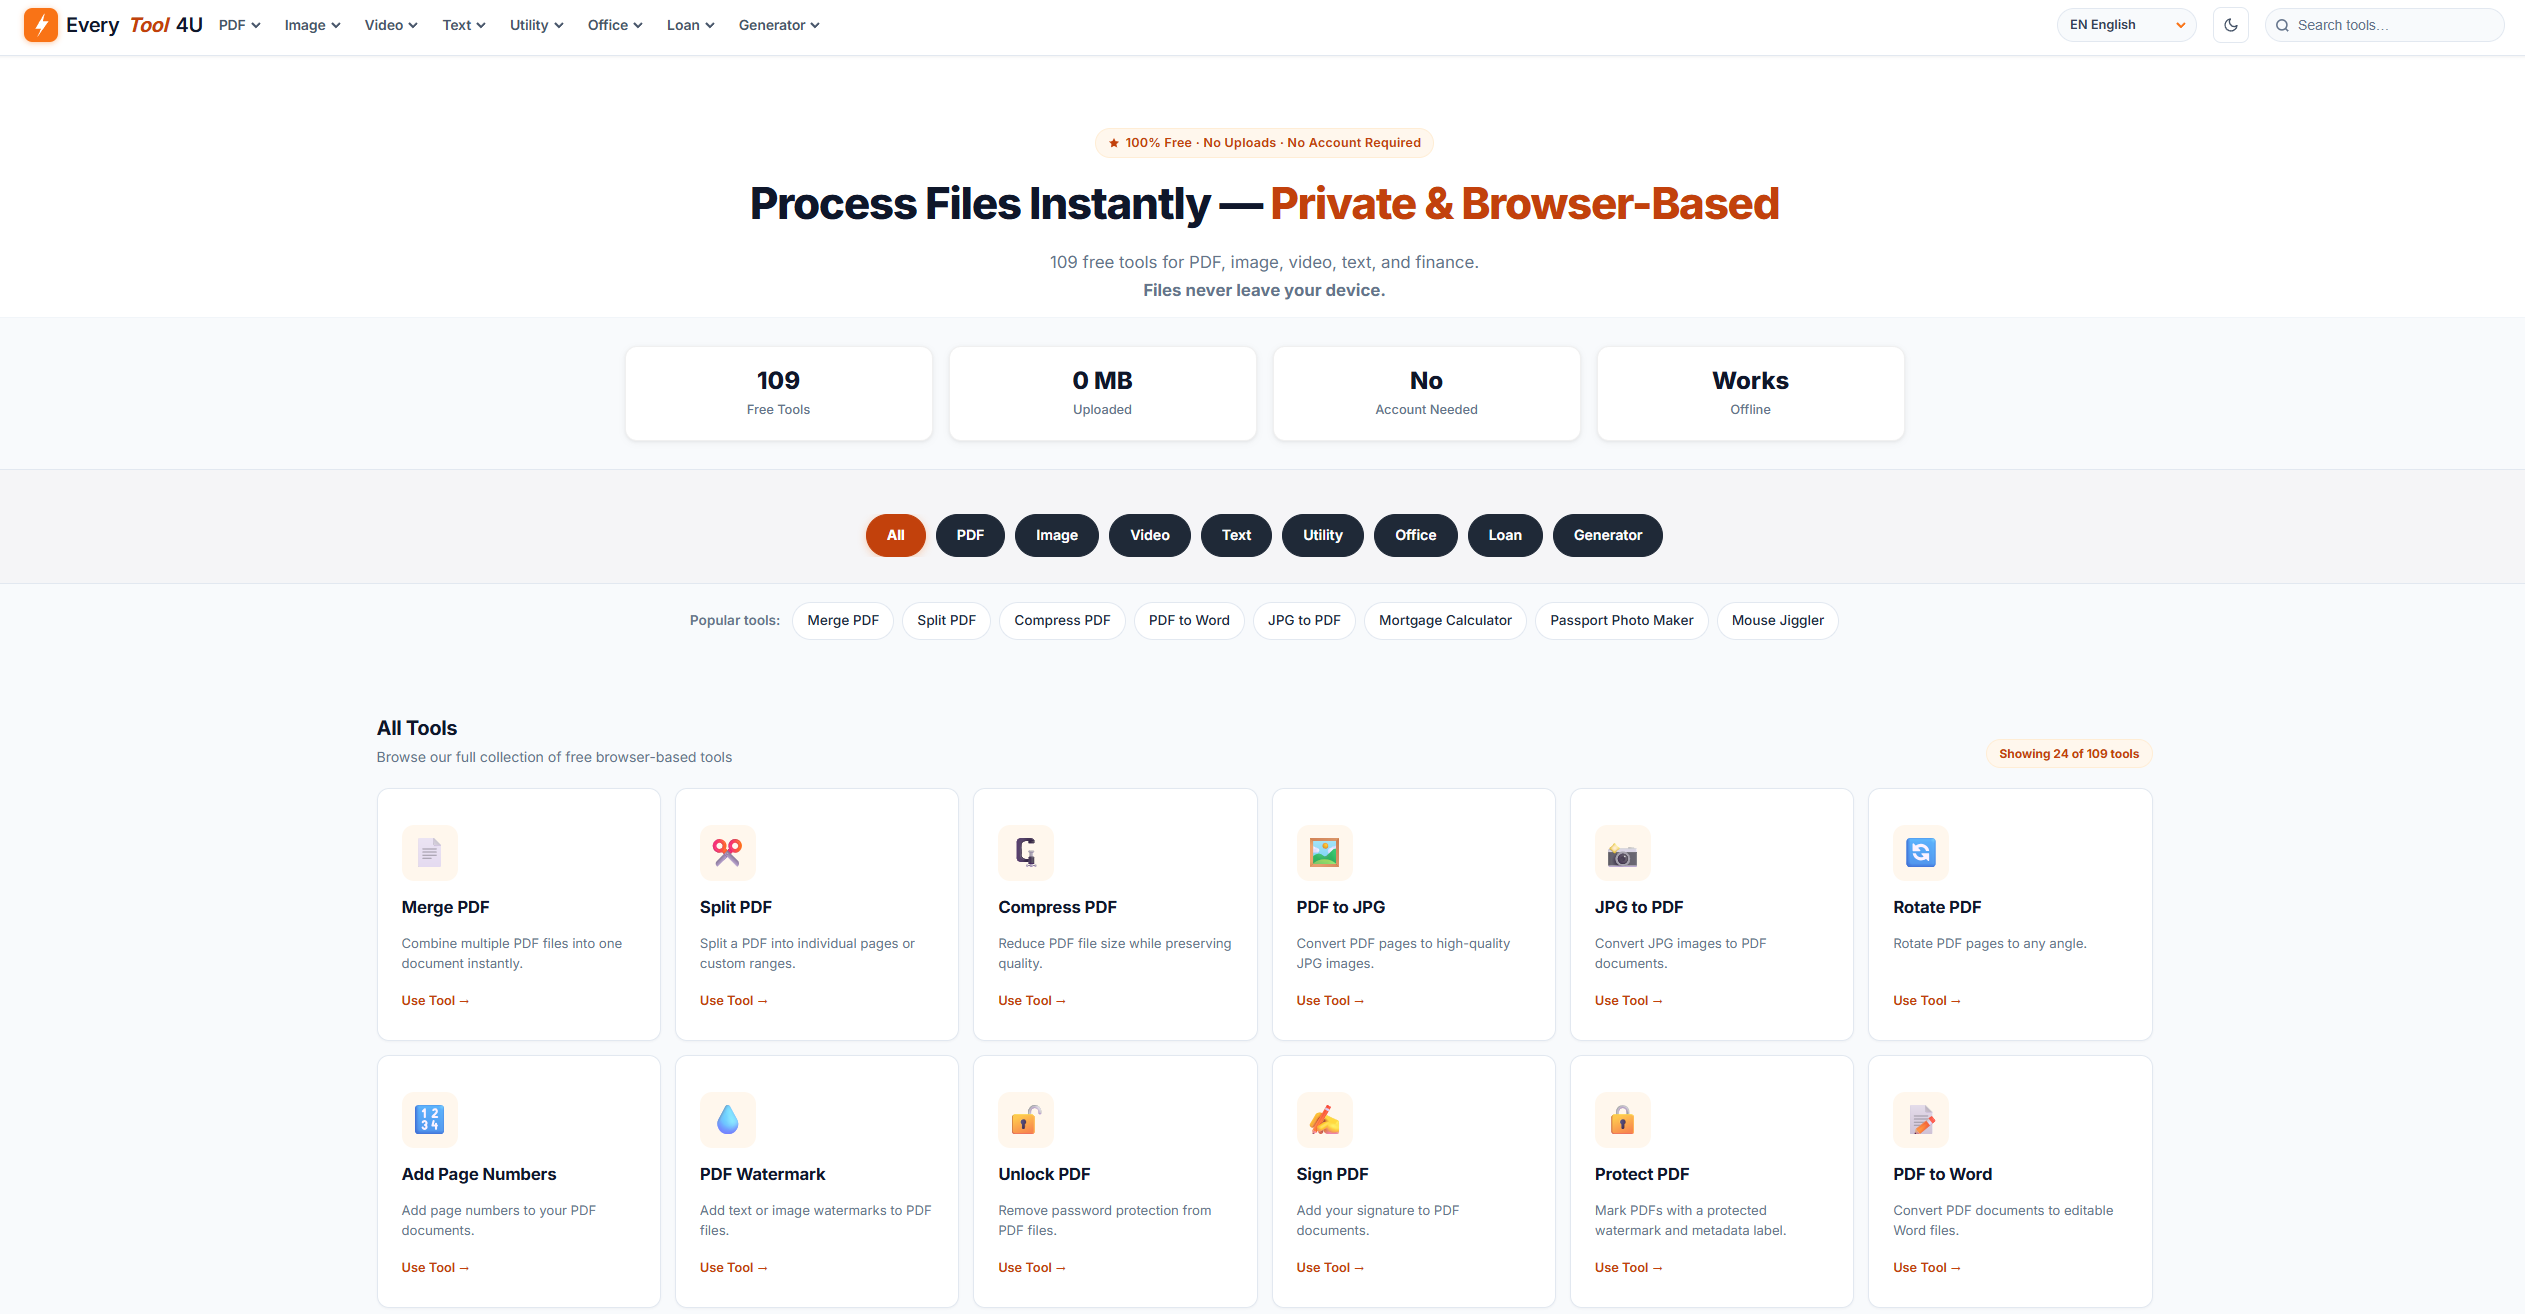Open popular tool PDF to Word chip
The image size is (2525, 1314).
tap(1189, 621)
